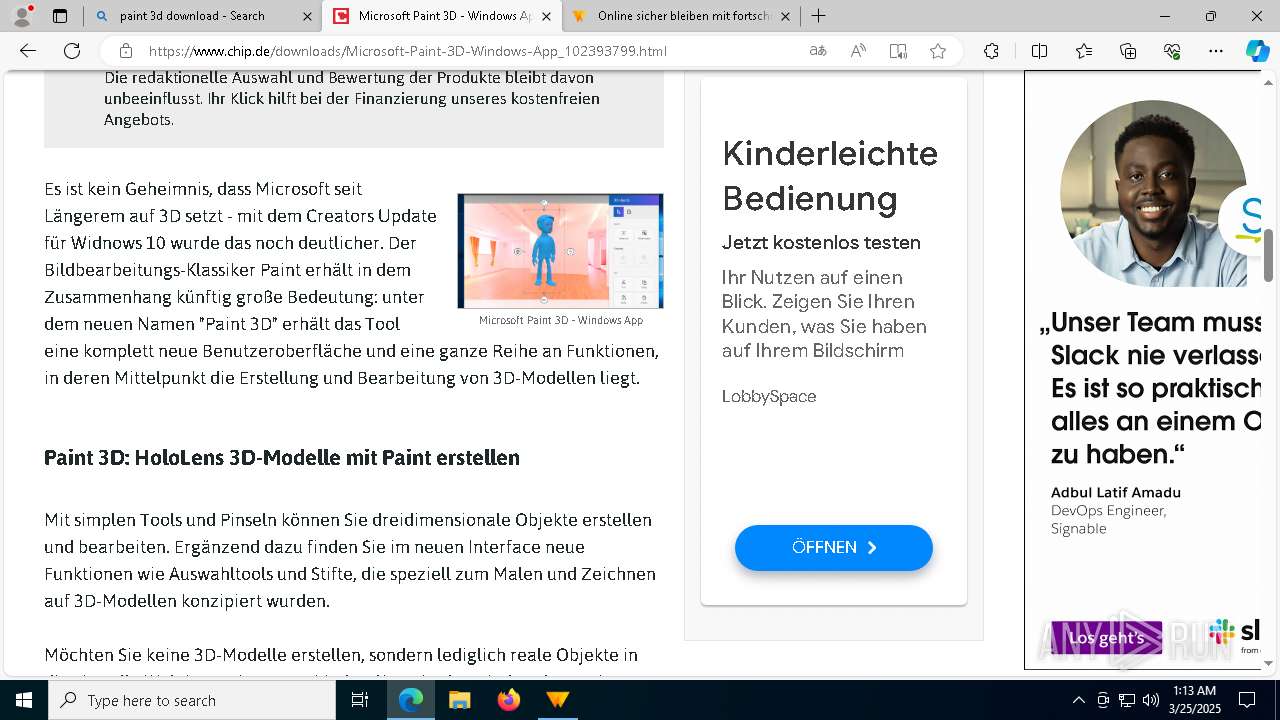The height and width of the screenshot is (720, 1280).
Task: Show hidden system tray icons
Action: click(1078, 700)
